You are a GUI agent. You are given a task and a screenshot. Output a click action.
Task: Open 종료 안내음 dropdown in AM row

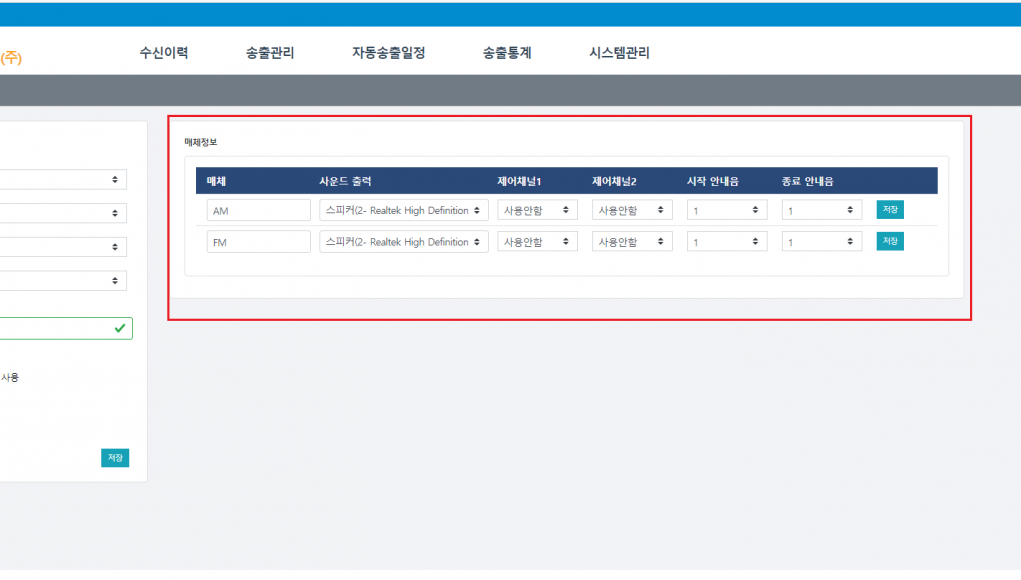[x=822, y=210]
